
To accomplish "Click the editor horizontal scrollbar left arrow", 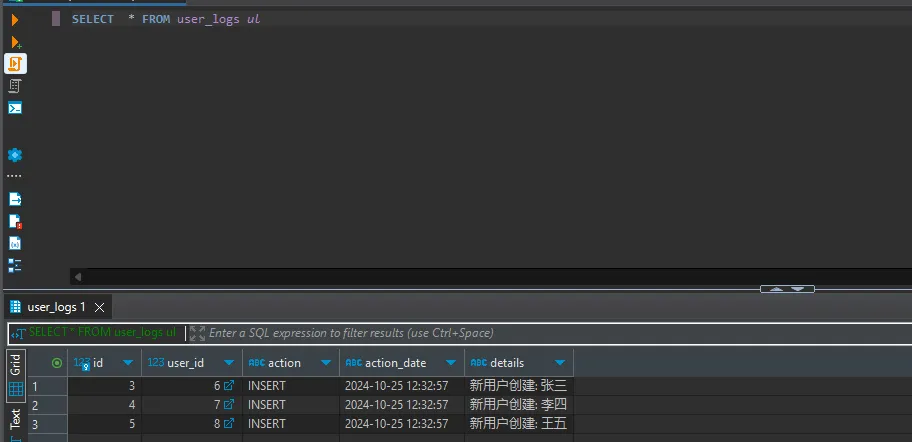I will coord(78,277).
